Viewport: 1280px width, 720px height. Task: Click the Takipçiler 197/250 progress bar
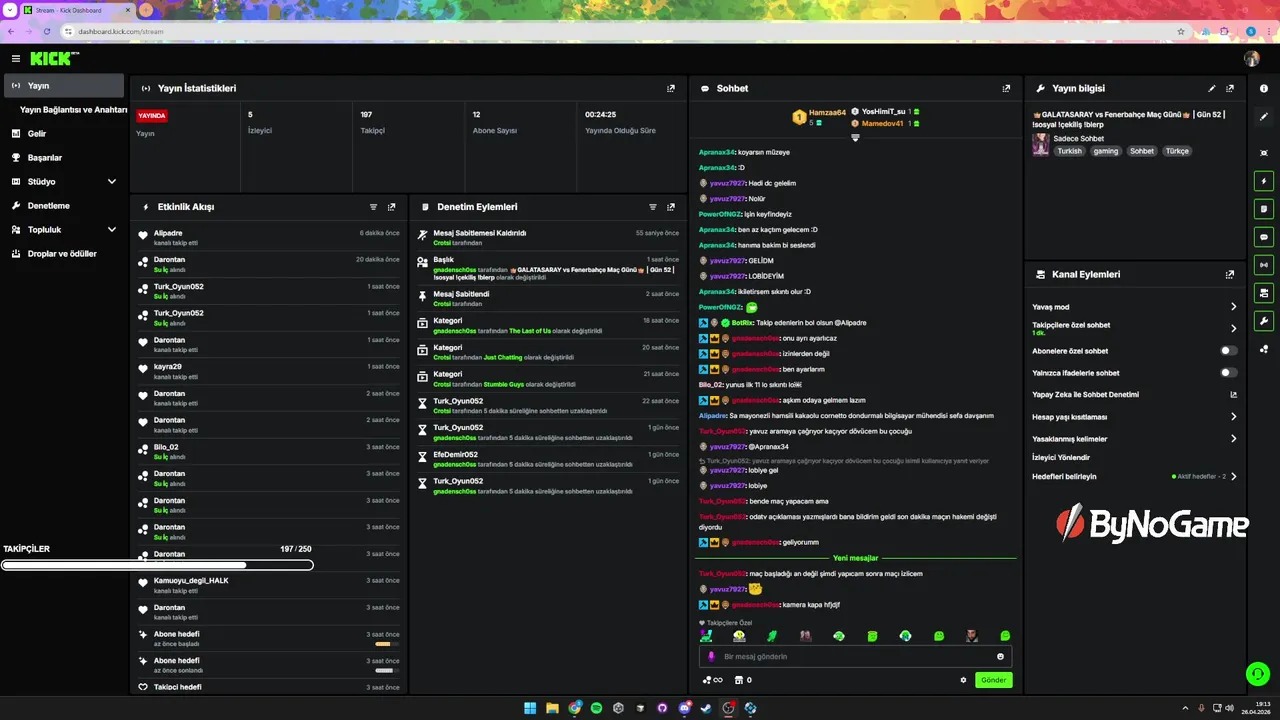tap(157, 565)
